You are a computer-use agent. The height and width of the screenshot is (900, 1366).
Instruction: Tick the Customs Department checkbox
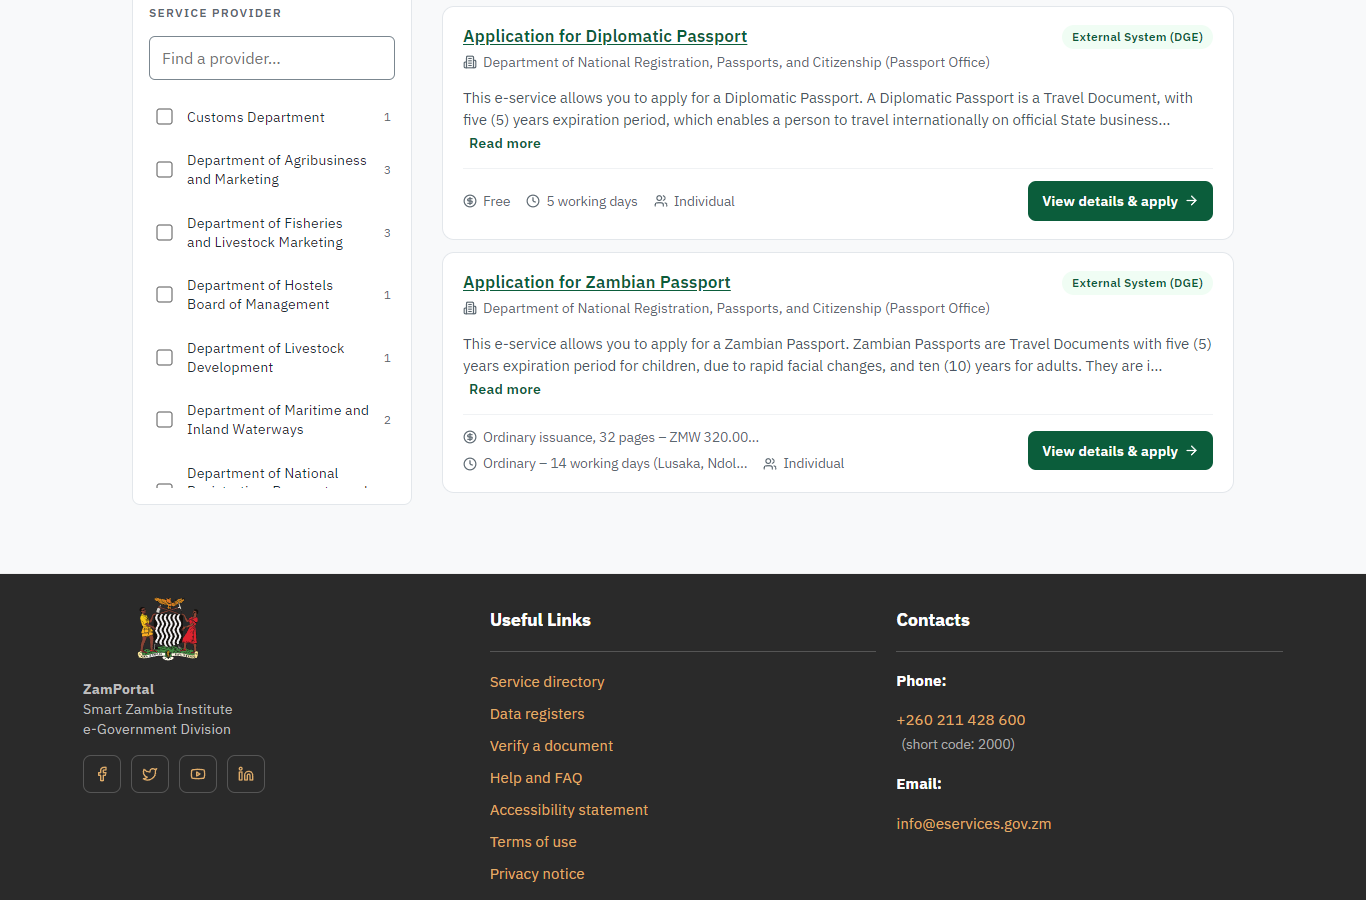tap(165, 117)
